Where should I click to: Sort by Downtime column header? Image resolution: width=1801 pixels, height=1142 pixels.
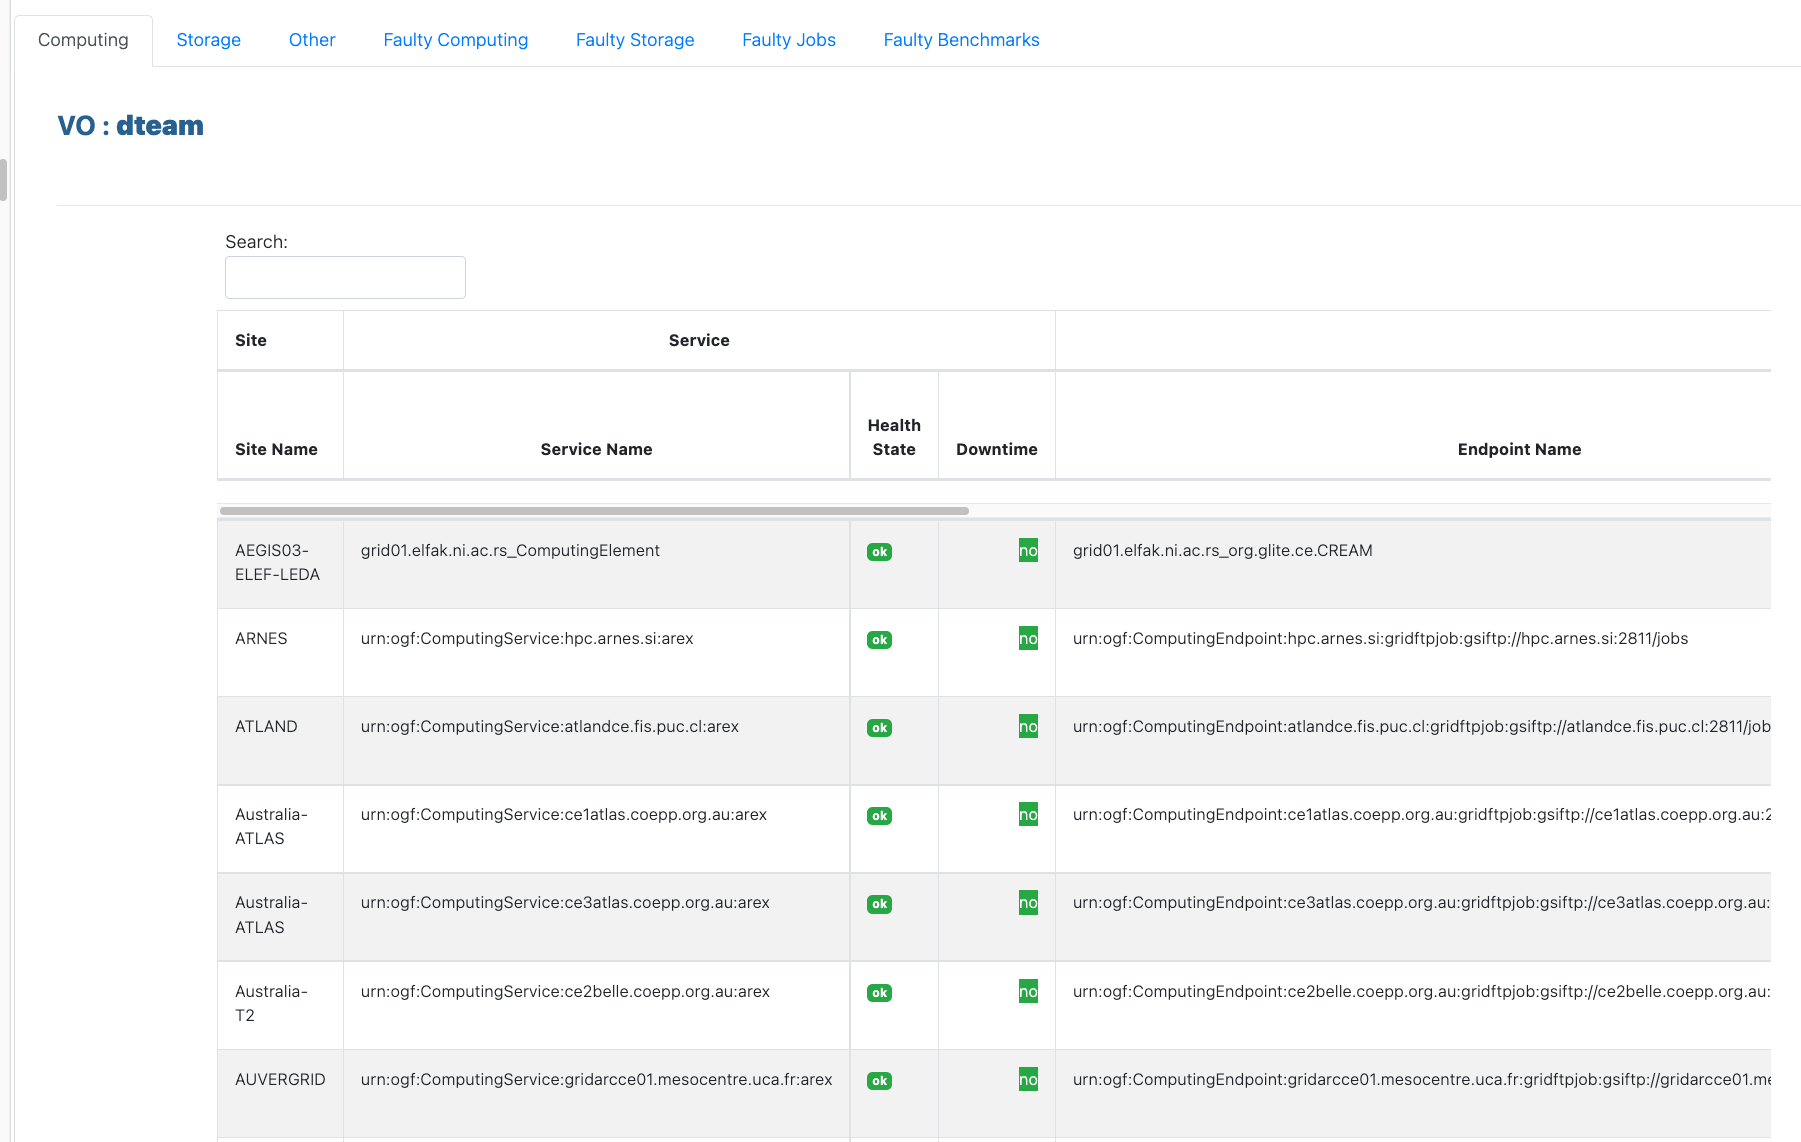pyautogui.click(x=996, y=449)
